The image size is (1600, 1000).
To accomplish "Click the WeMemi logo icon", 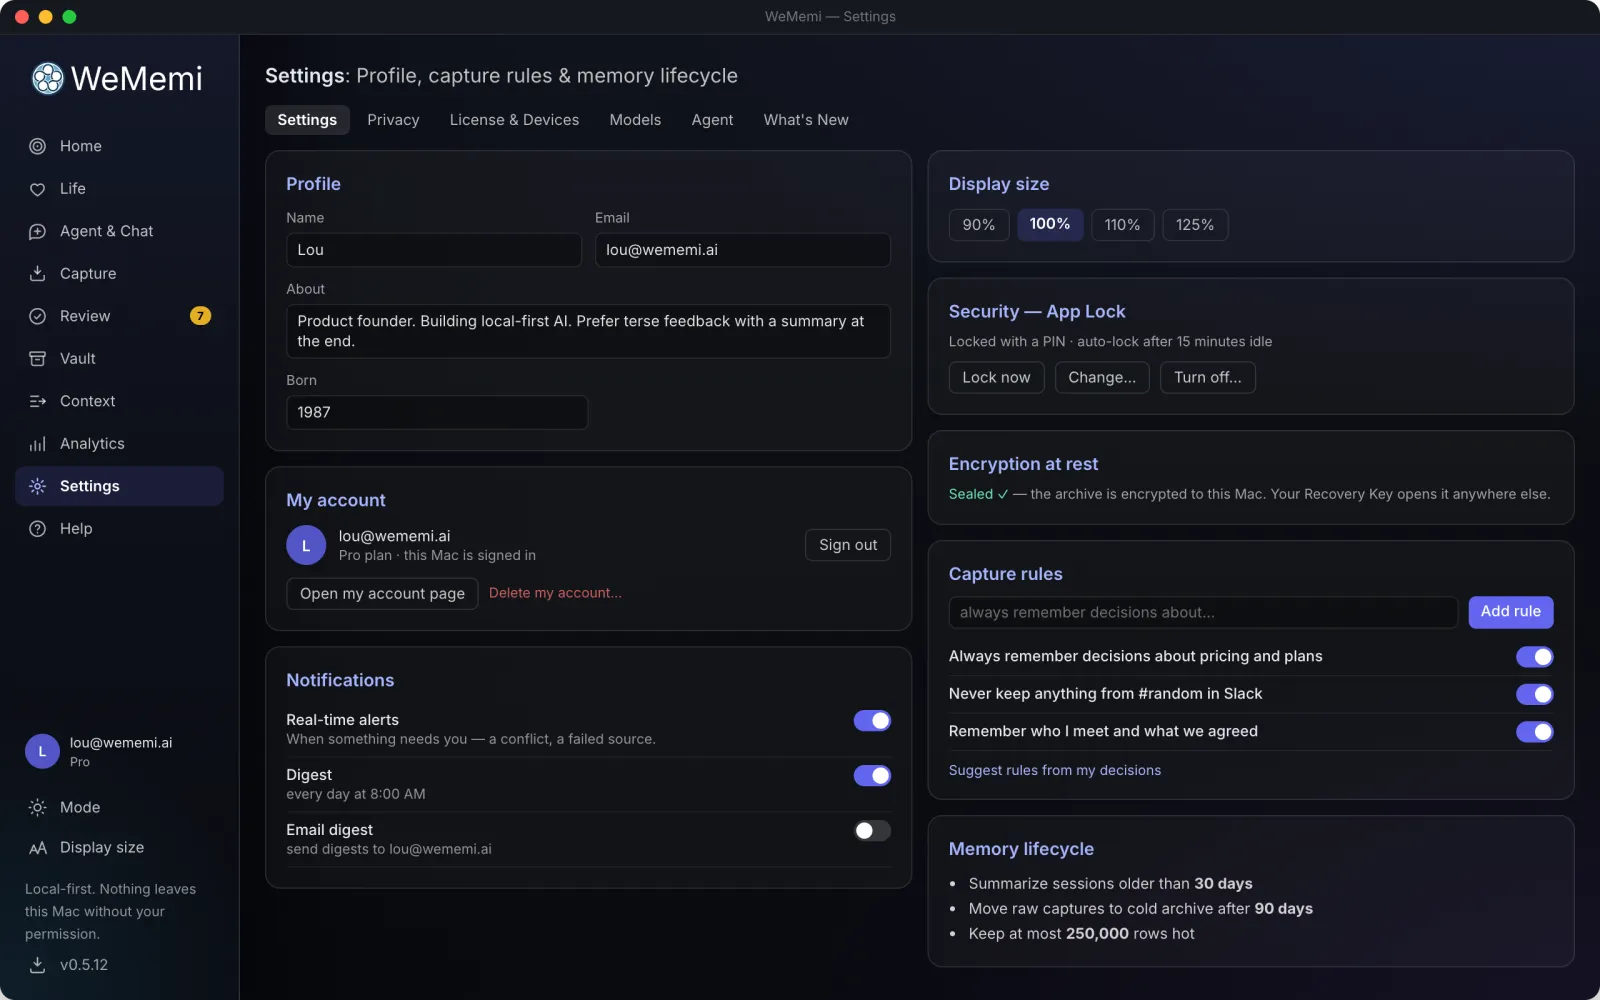I will click(47, 78).
